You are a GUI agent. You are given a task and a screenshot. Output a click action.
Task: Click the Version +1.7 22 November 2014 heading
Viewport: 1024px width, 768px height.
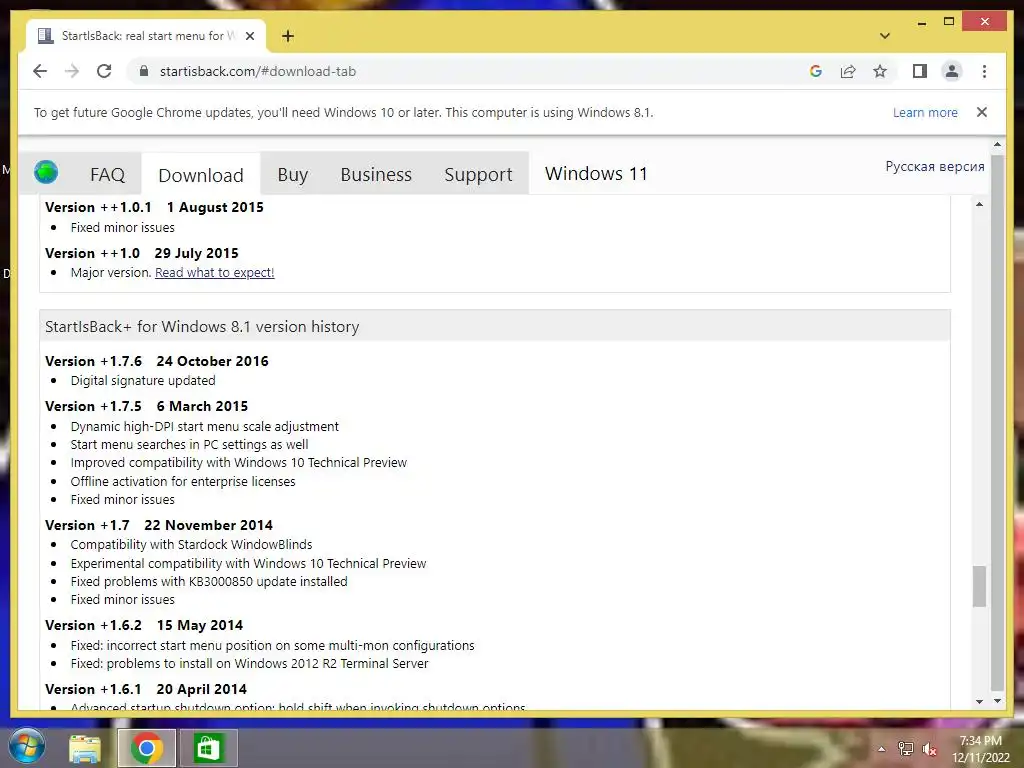coord(159,525)
